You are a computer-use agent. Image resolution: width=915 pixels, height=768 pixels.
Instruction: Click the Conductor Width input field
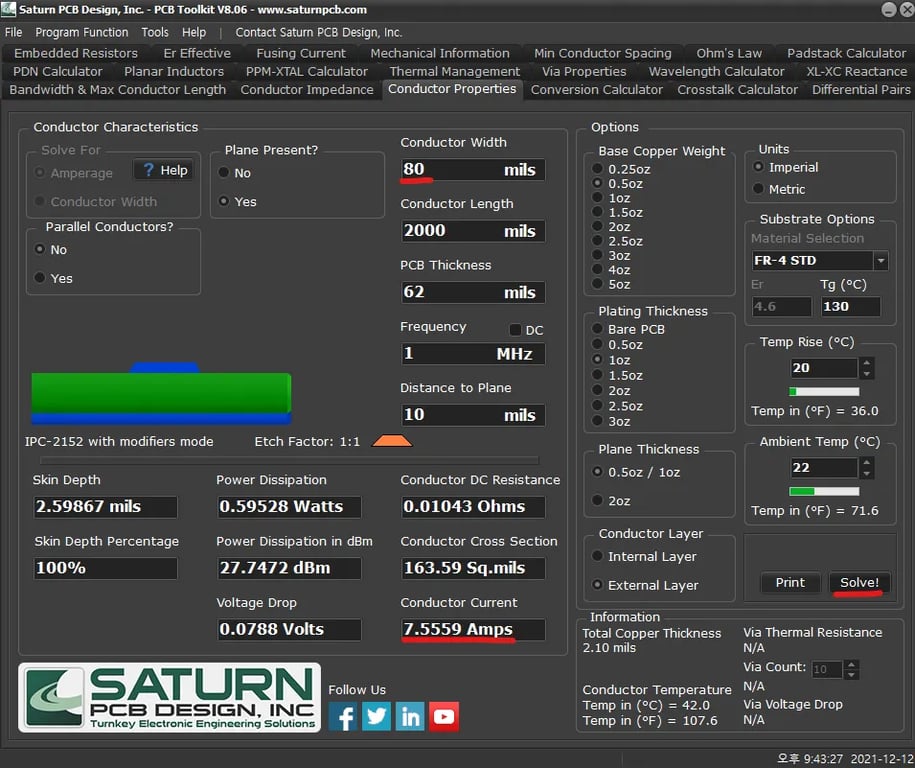coord(472,170)
